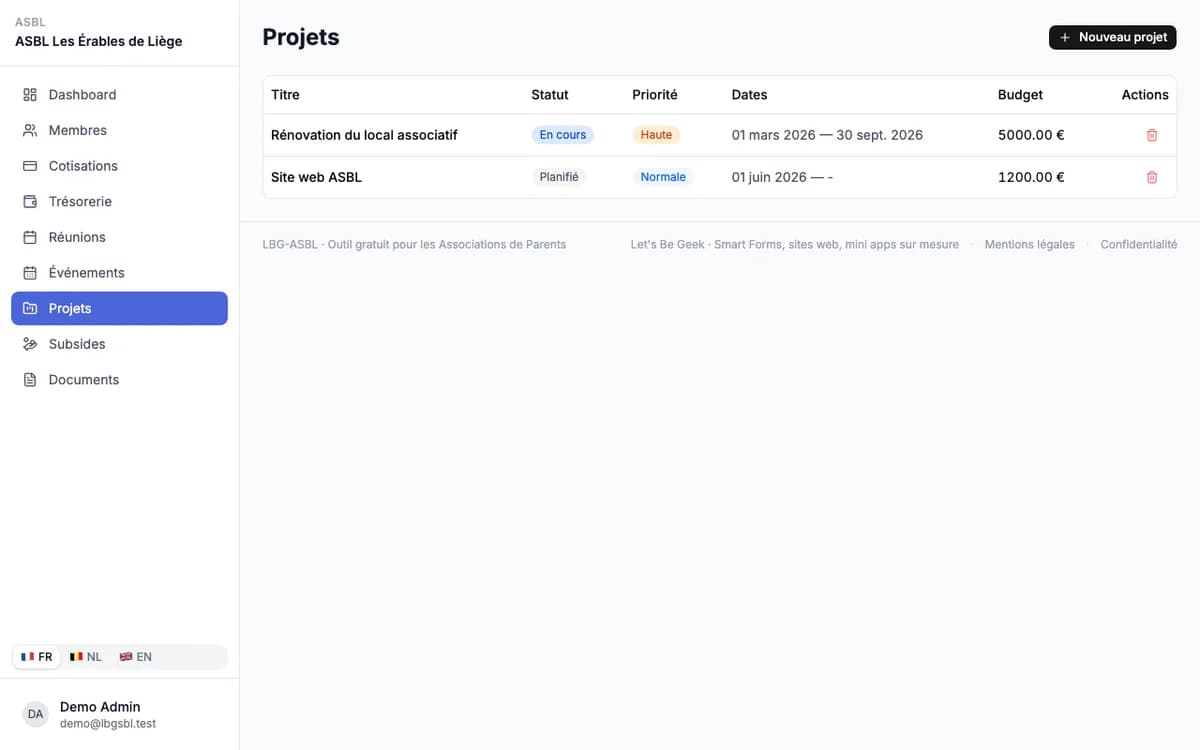
Task: Click the Réunions calendar icon
Action: coord(30,237)
